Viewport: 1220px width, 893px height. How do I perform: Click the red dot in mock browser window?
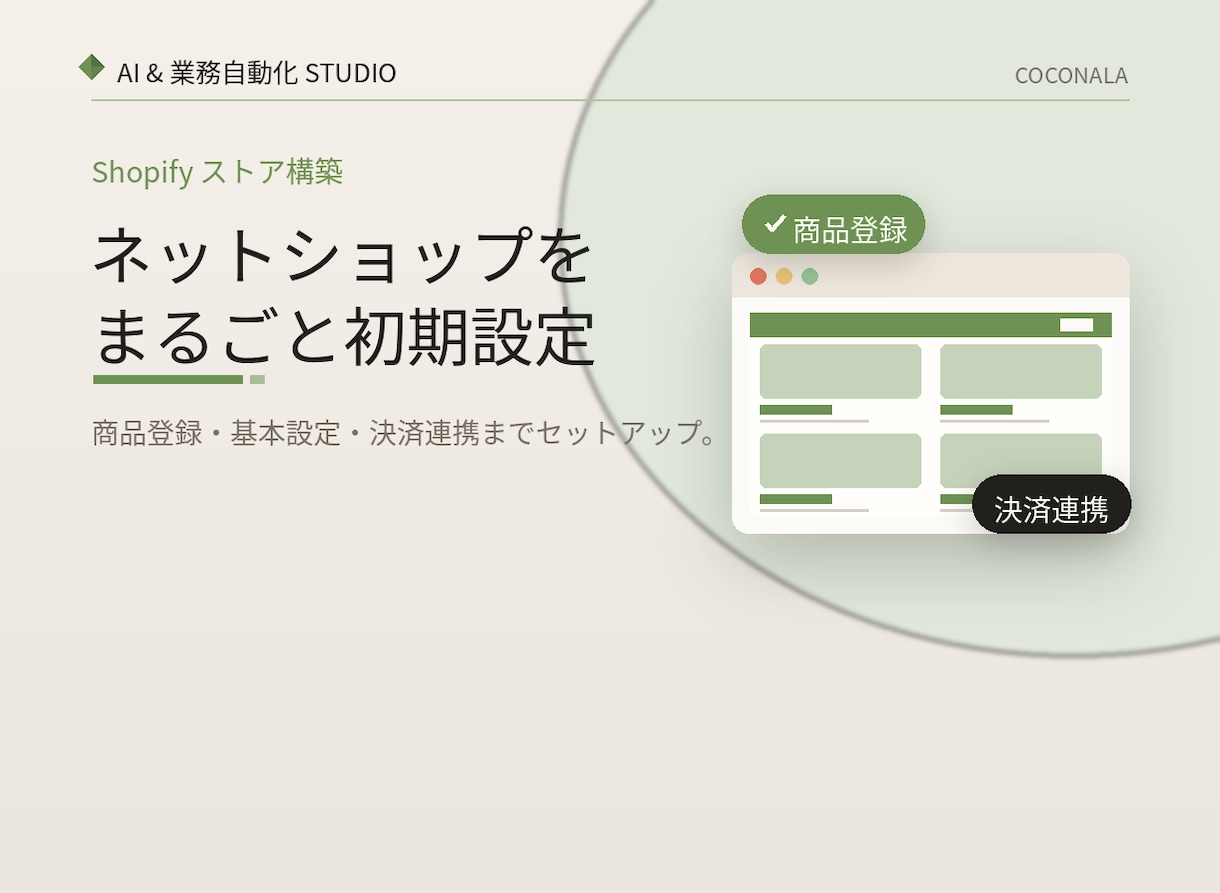758,276
